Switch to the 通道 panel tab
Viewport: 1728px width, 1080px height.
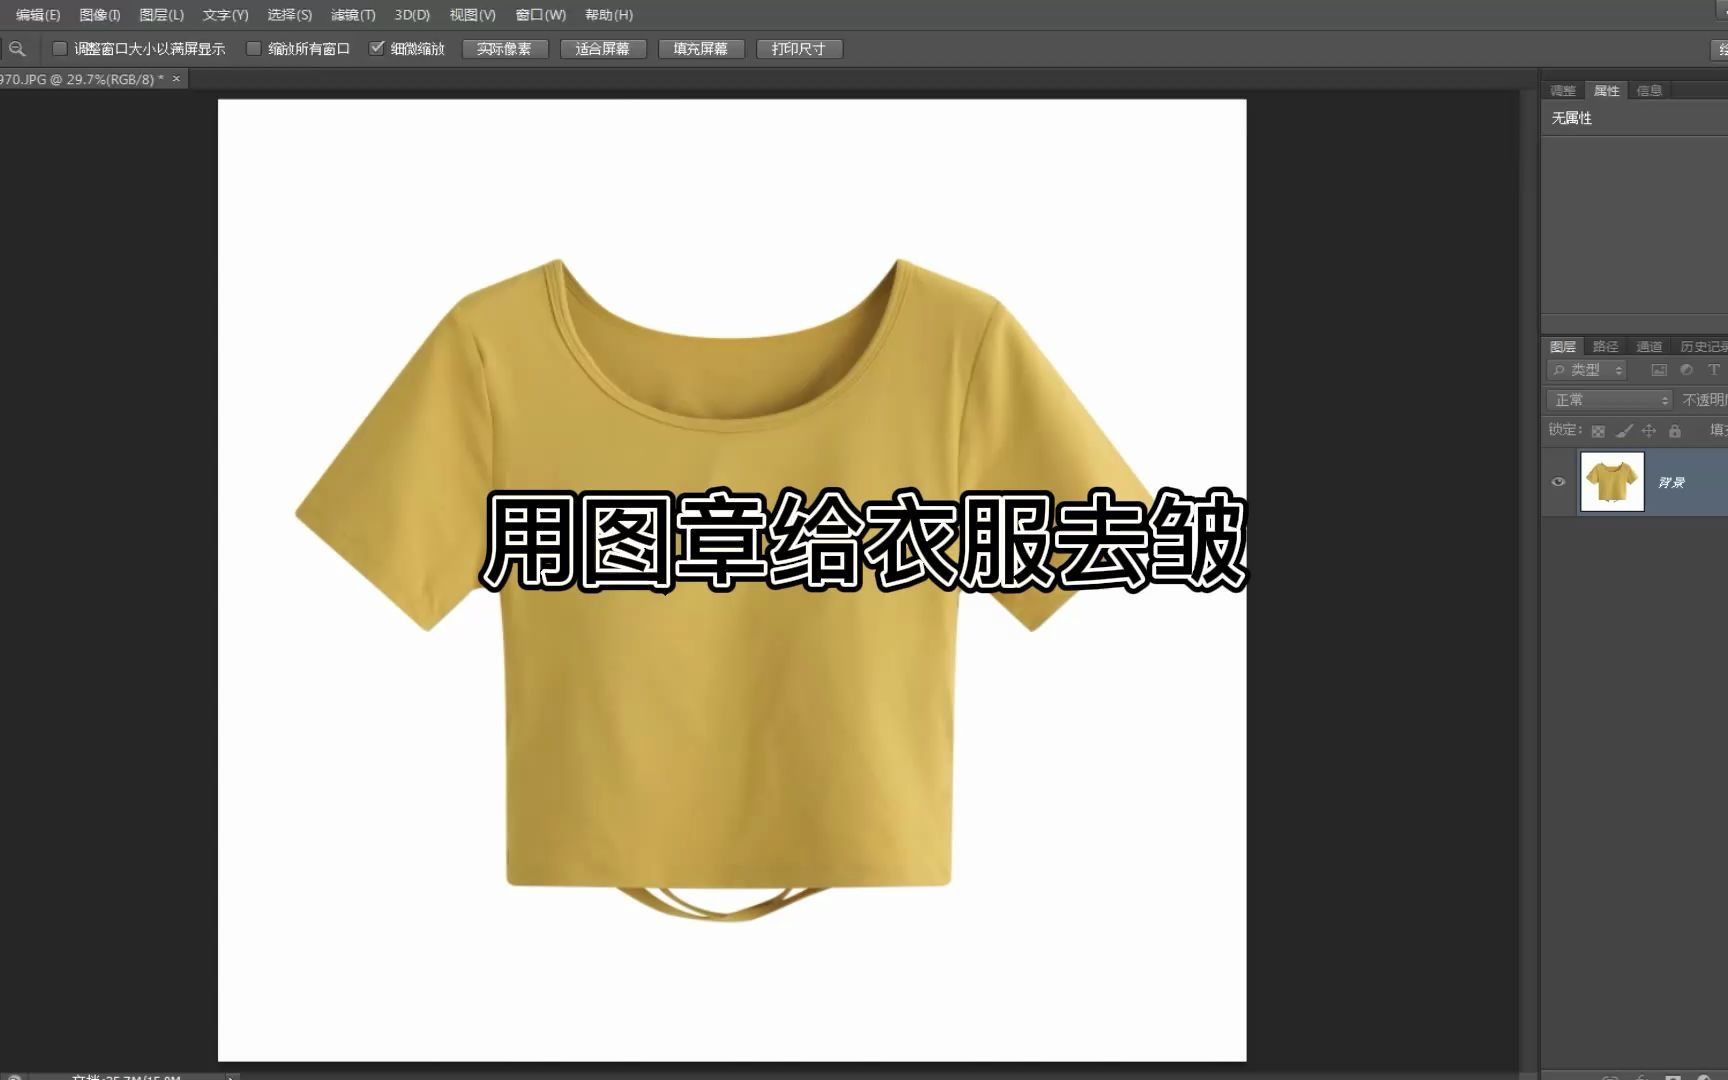(1650, 347)
